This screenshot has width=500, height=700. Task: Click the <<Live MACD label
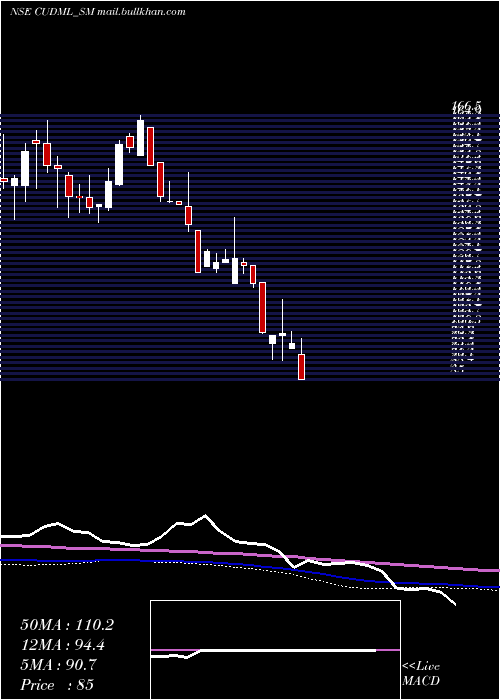tap(421, 674)
